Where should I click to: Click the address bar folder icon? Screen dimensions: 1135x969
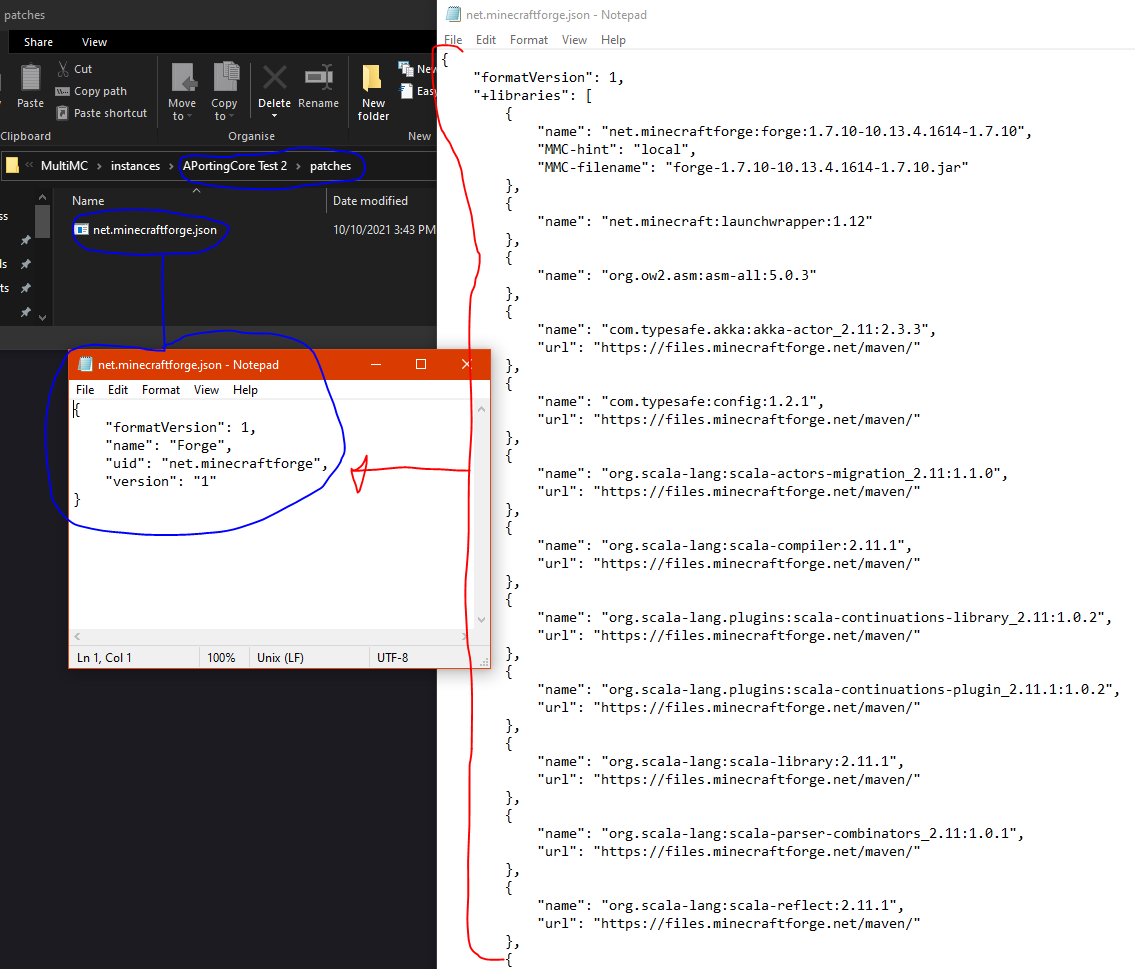point(12,166)
